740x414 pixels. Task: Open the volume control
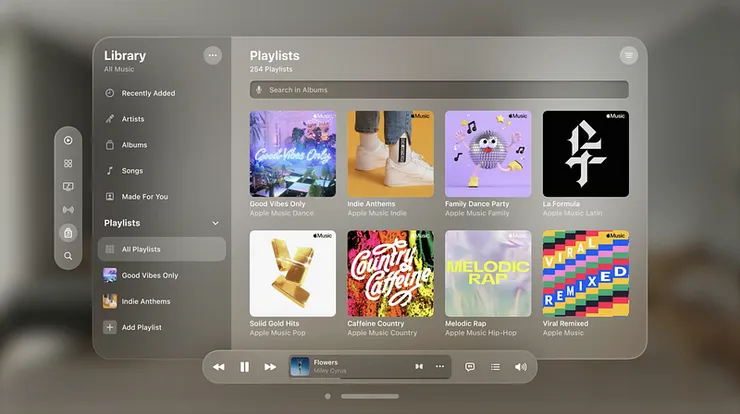click(x=521, y=367)
